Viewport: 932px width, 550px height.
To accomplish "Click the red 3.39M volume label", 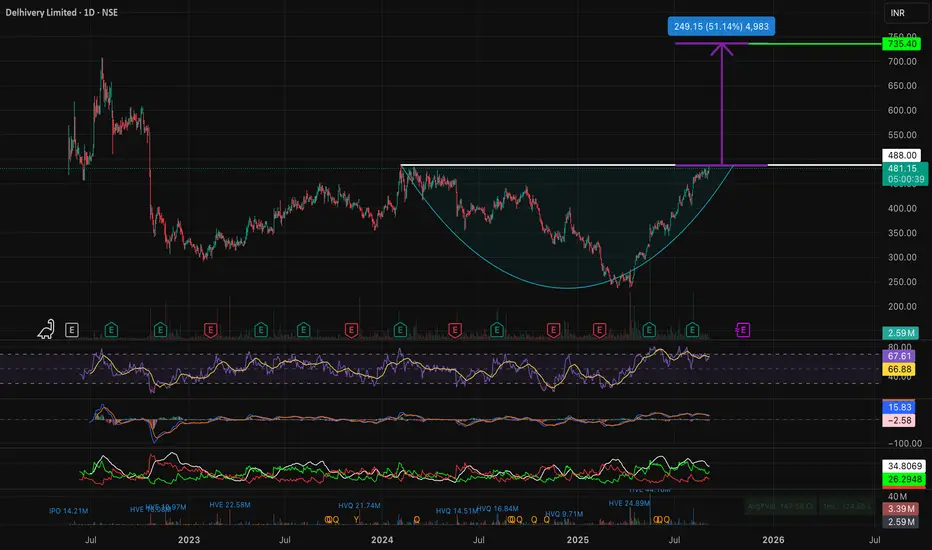I will [901, 509].
